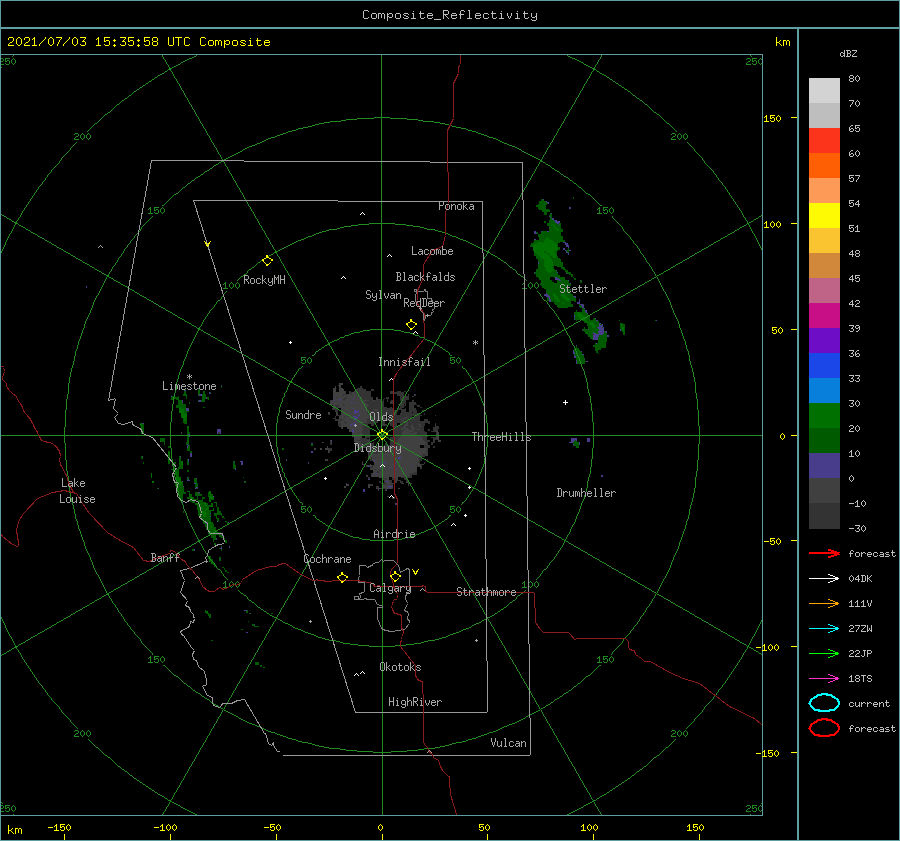Click the red forecast ellipse legend icon
The height and width of the screenshot is (841, 900).
pyautogui.click(x=824, y=728)
